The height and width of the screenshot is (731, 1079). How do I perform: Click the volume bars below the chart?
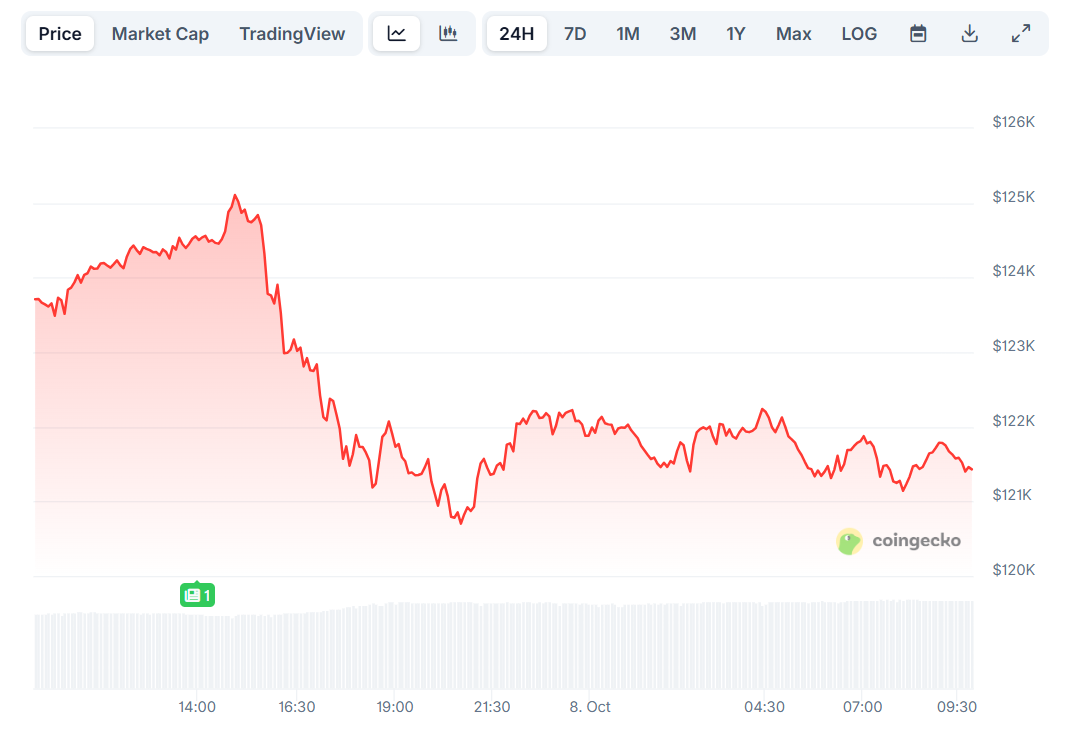coord(500,640)
